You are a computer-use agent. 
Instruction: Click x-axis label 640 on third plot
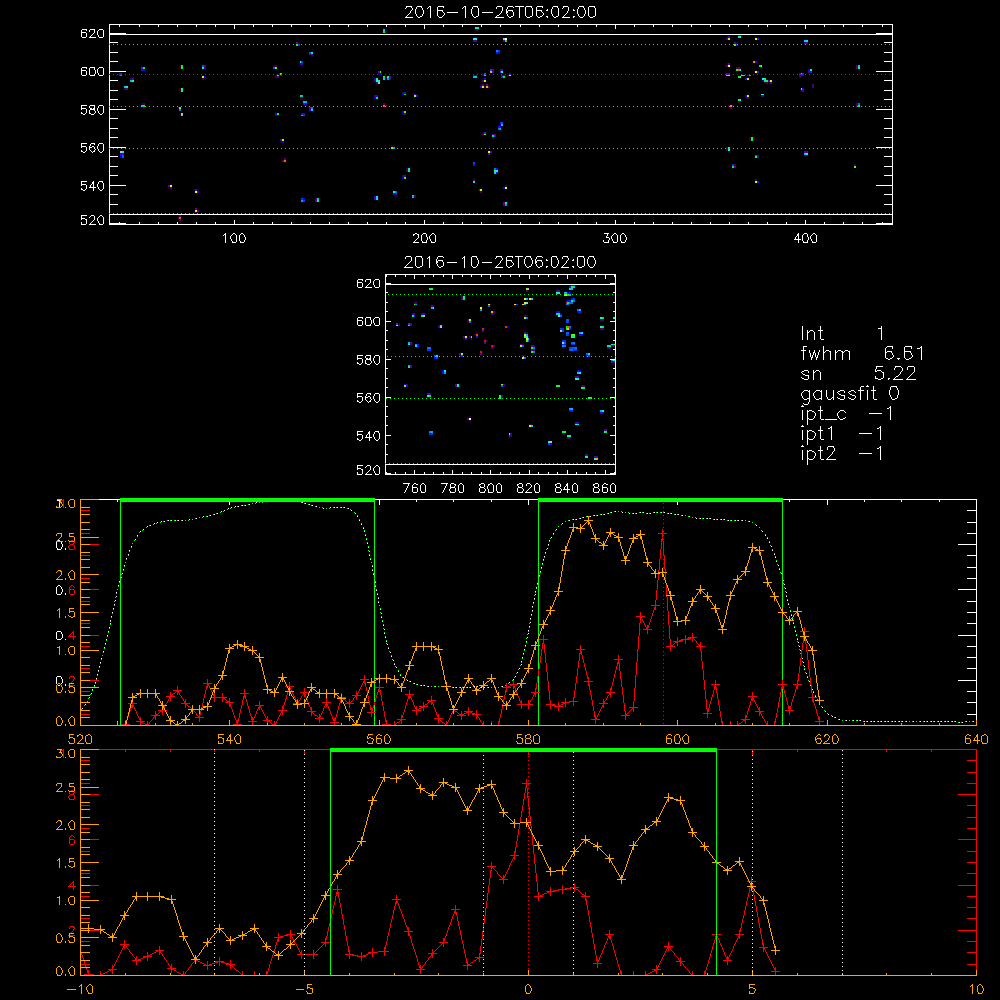(976, 739)
